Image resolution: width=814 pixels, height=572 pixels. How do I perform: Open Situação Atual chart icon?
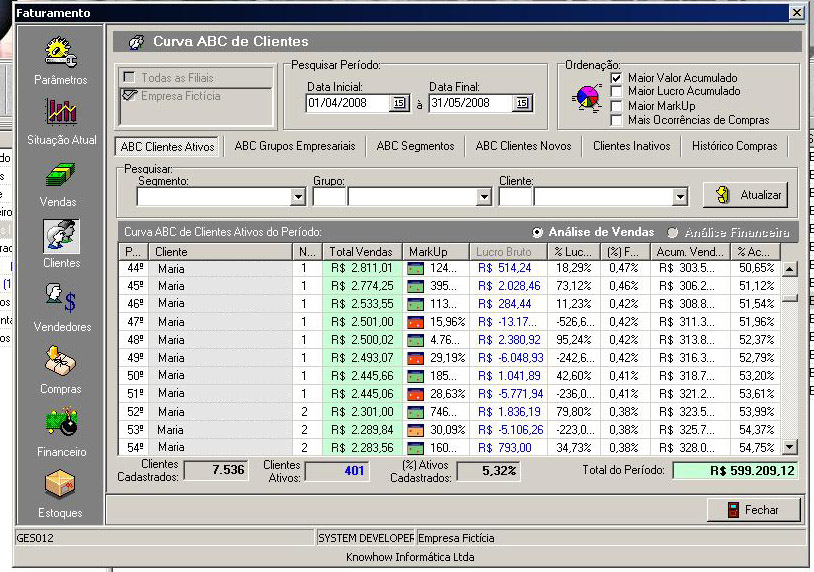click(61, 112)
